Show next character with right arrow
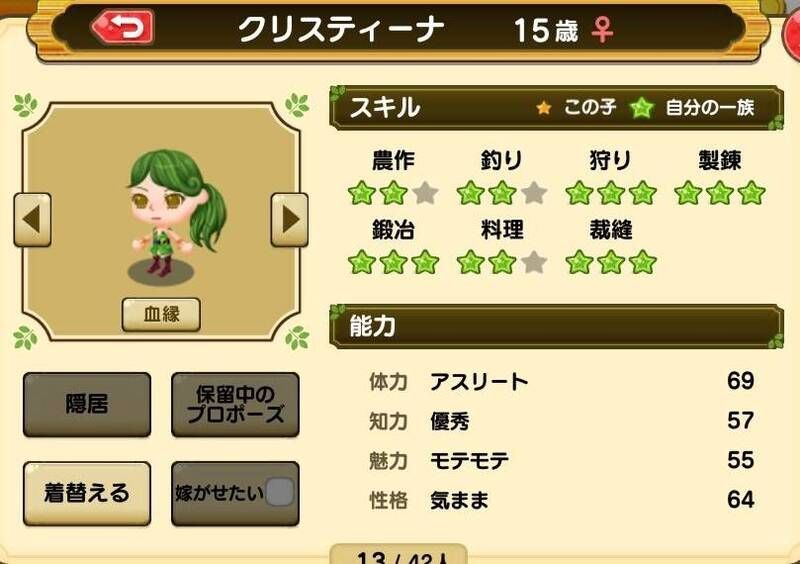800x564 pixels. click(x=289, y=219)
